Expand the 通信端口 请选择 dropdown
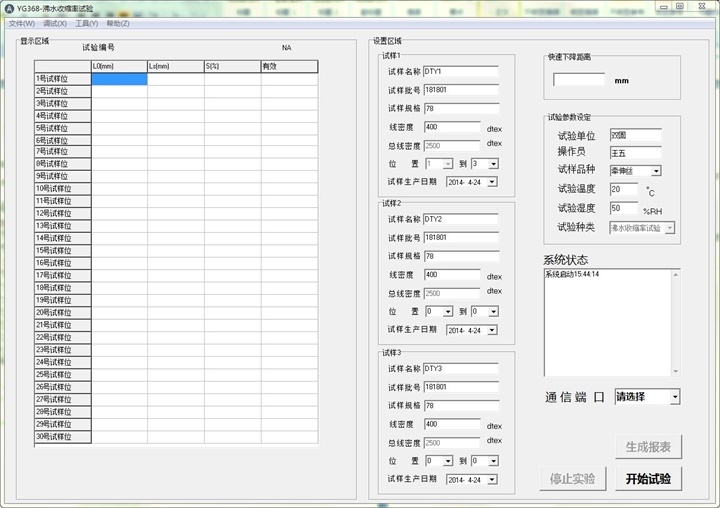 point(675,397)
